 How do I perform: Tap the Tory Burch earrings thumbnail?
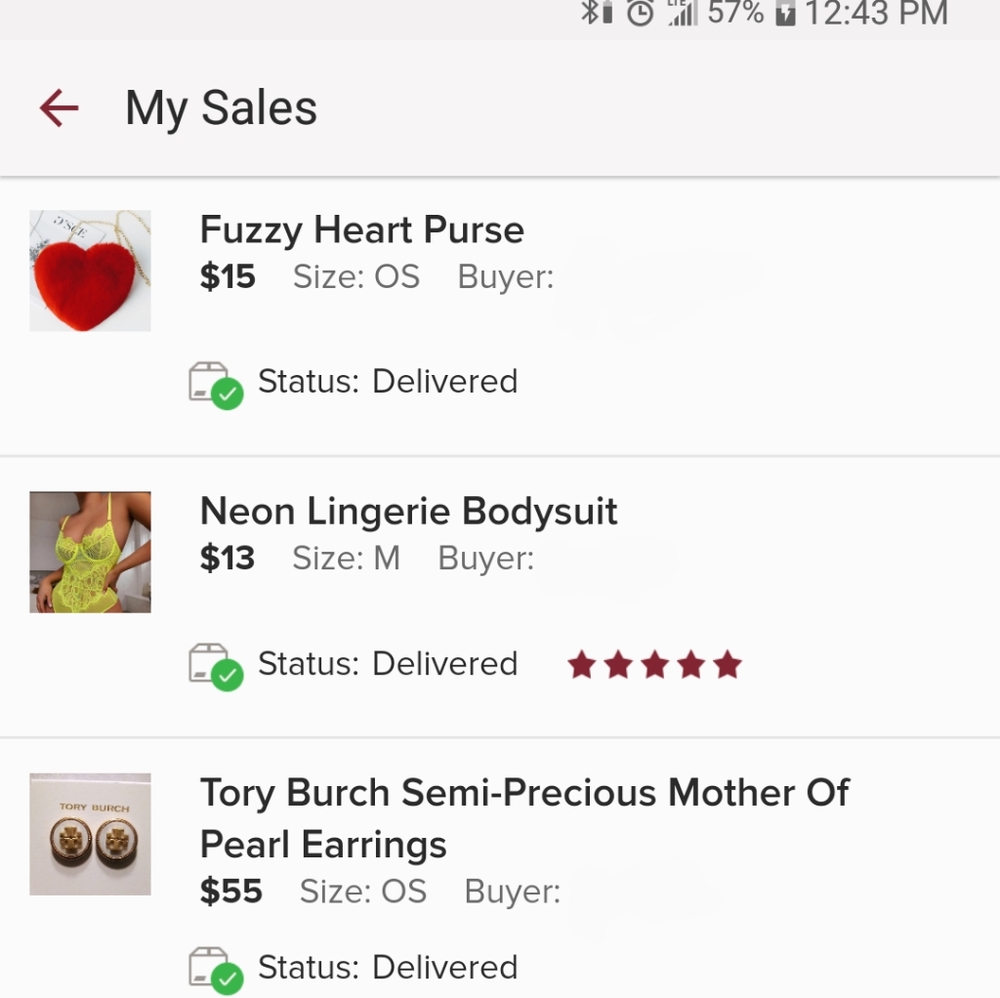(x=90, y=832)
